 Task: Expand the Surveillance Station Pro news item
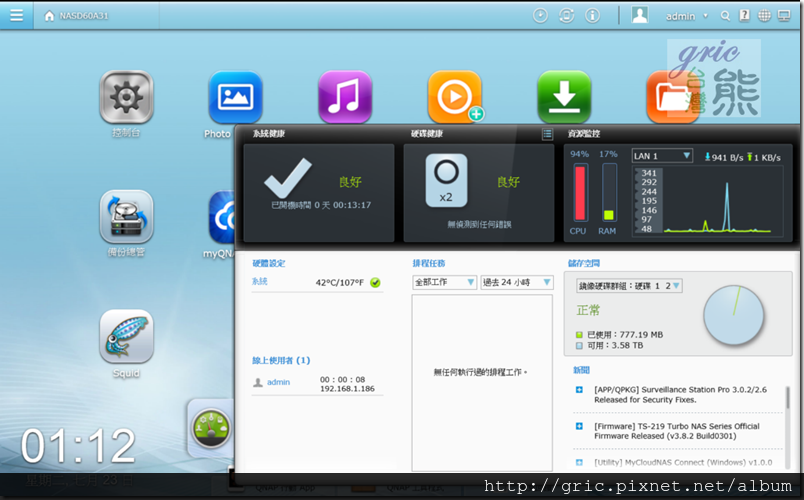579,390
